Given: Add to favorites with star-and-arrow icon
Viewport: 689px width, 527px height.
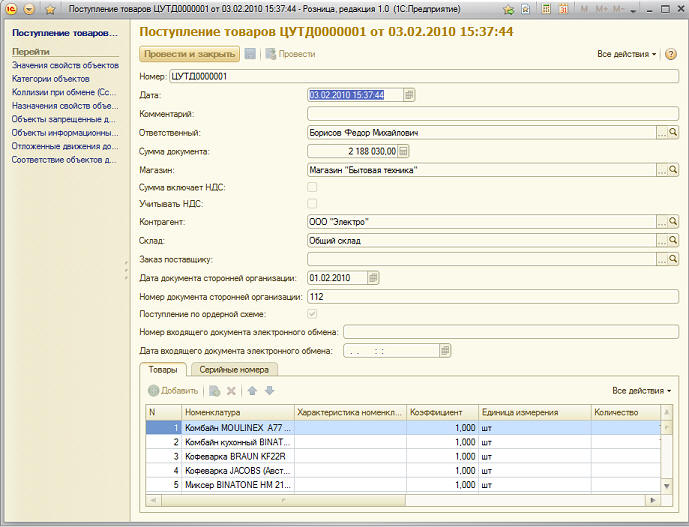Looking at the screenshot, I should pos(508,9).
